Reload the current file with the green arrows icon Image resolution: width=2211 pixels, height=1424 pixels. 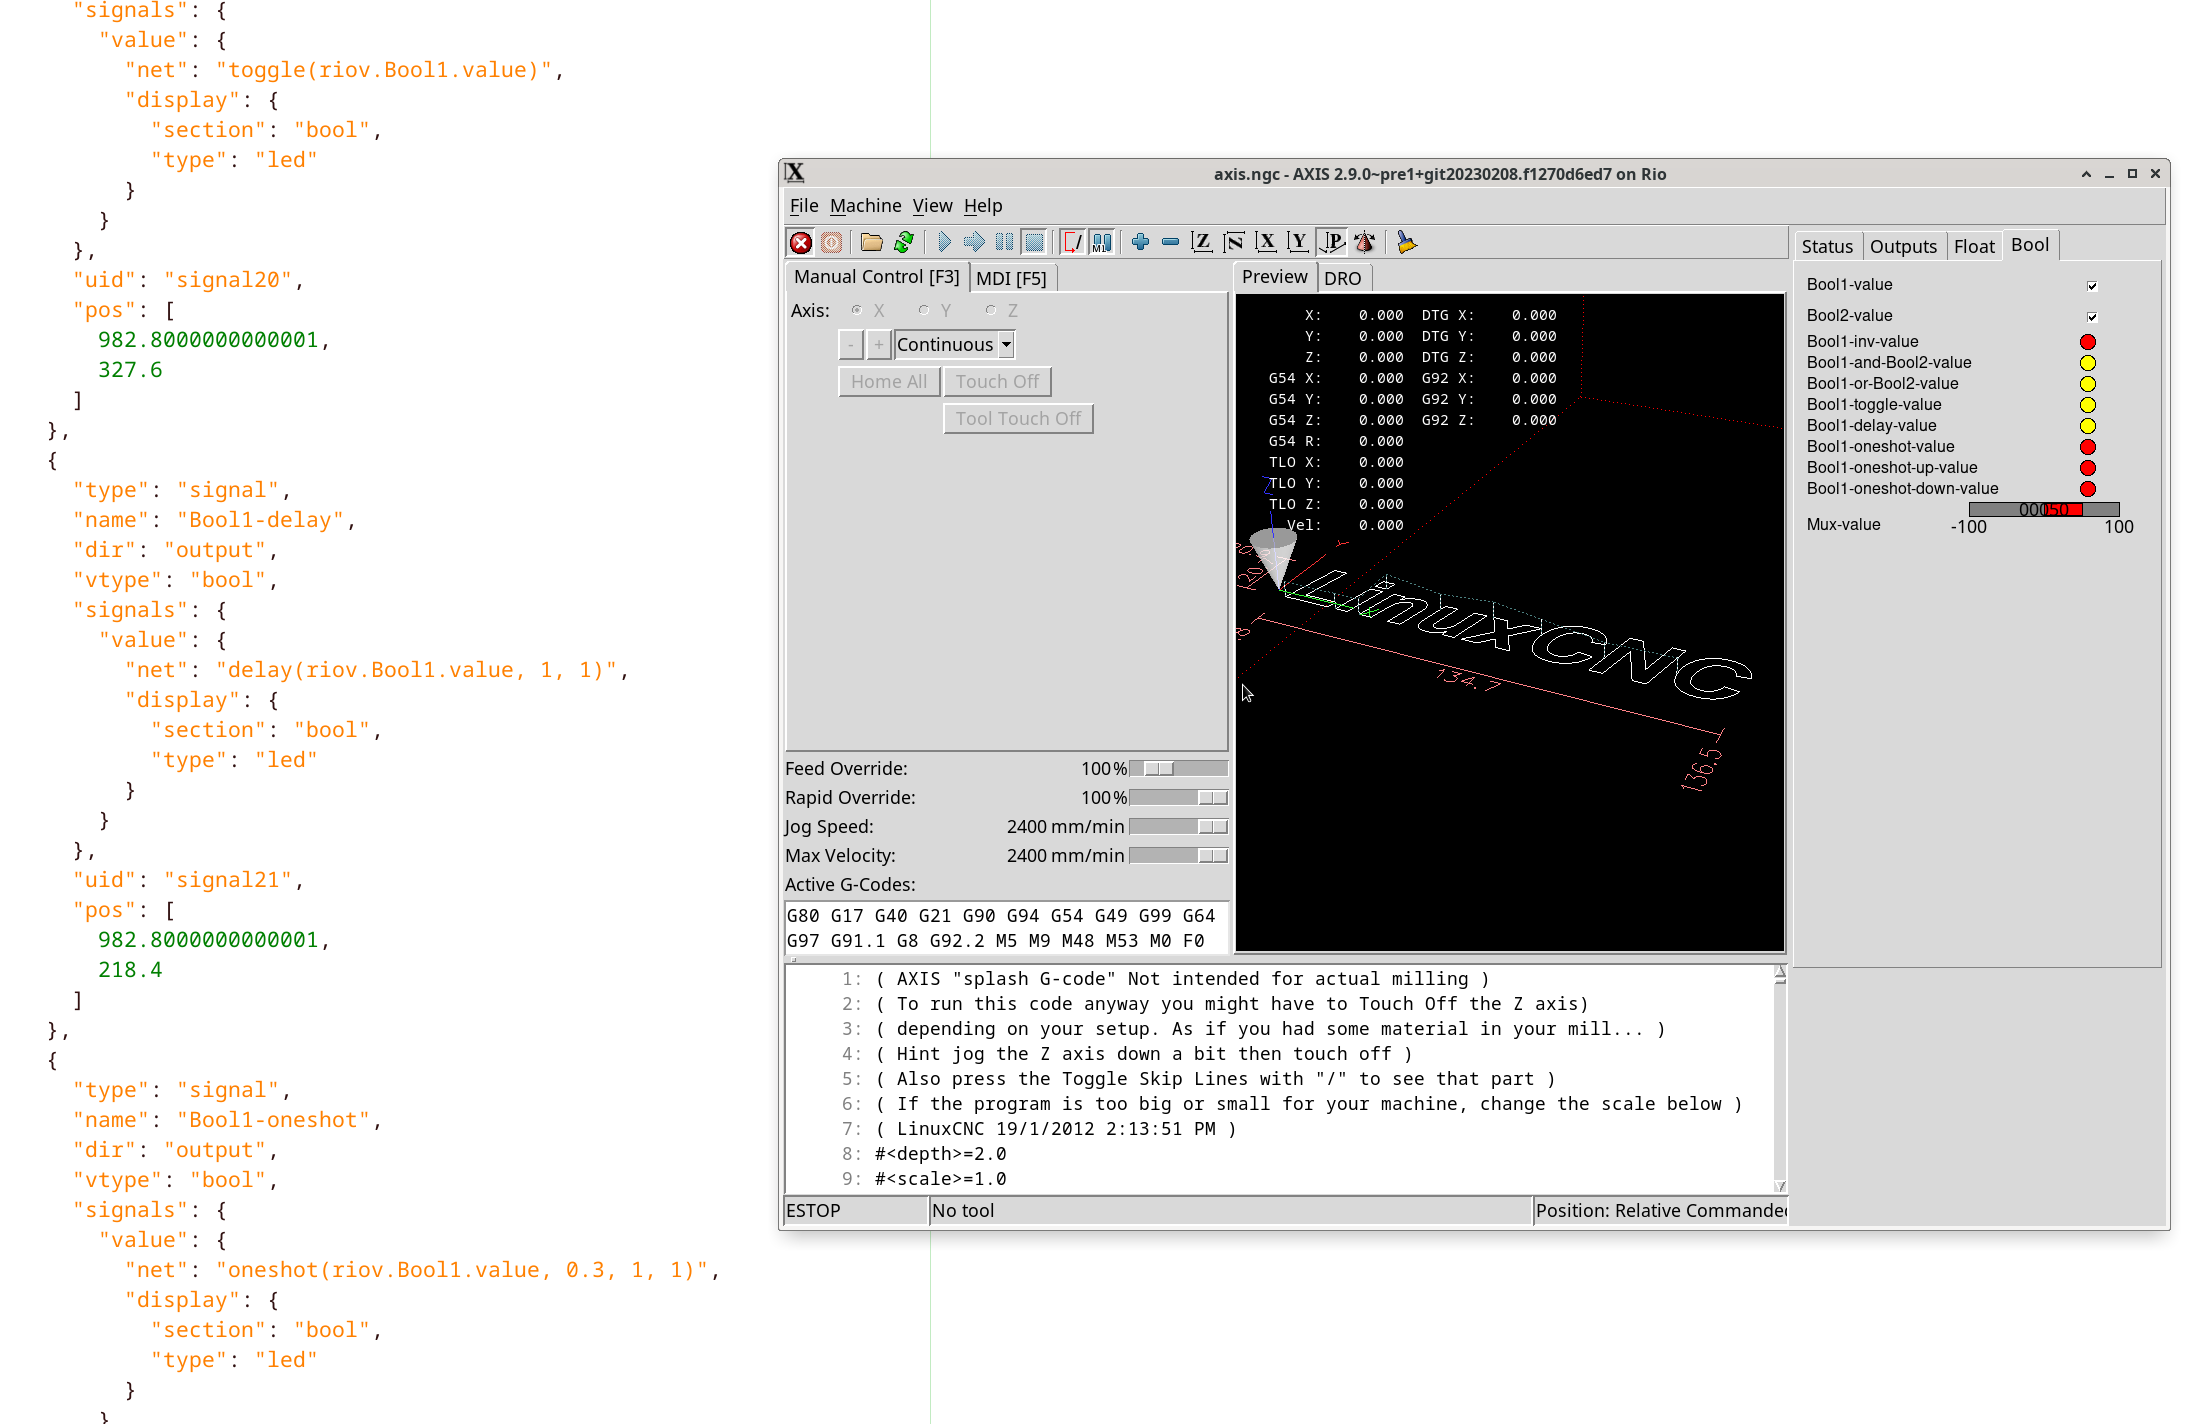[904, 242]
